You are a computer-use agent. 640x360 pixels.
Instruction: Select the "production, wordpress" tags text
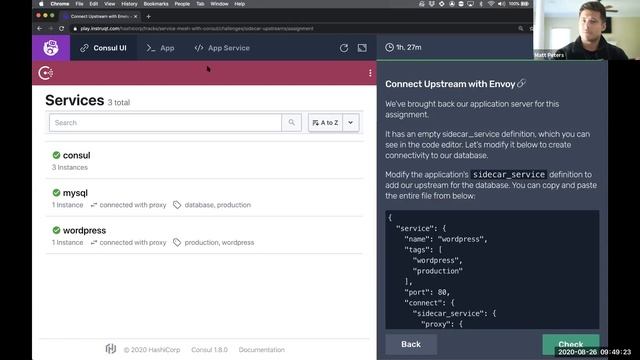point(219,242)
